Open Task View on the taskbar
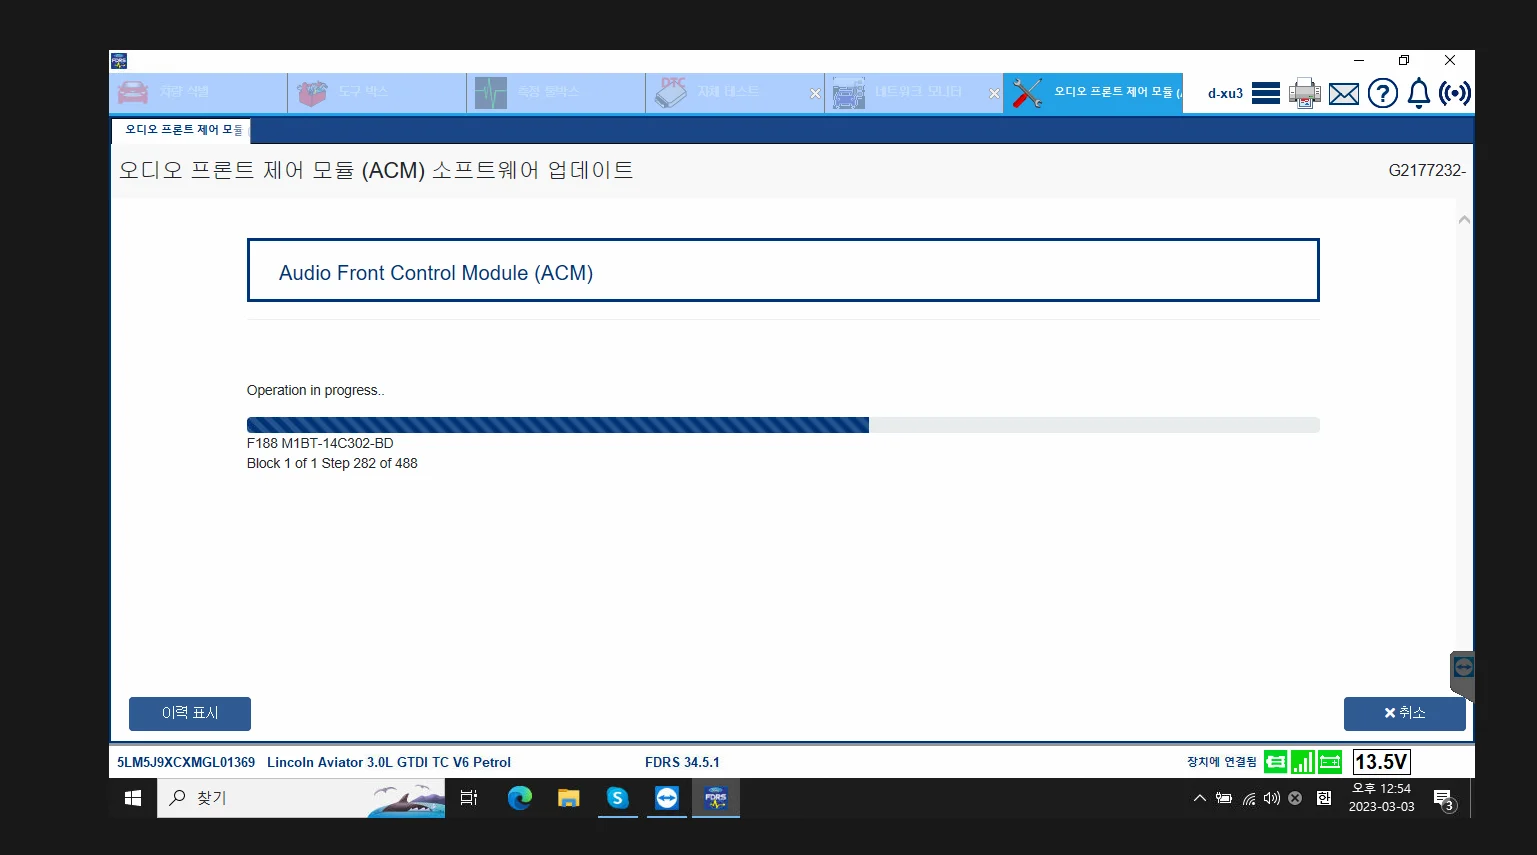The width and height of the screenshot is (1537, 855). [x=469, y=798]
